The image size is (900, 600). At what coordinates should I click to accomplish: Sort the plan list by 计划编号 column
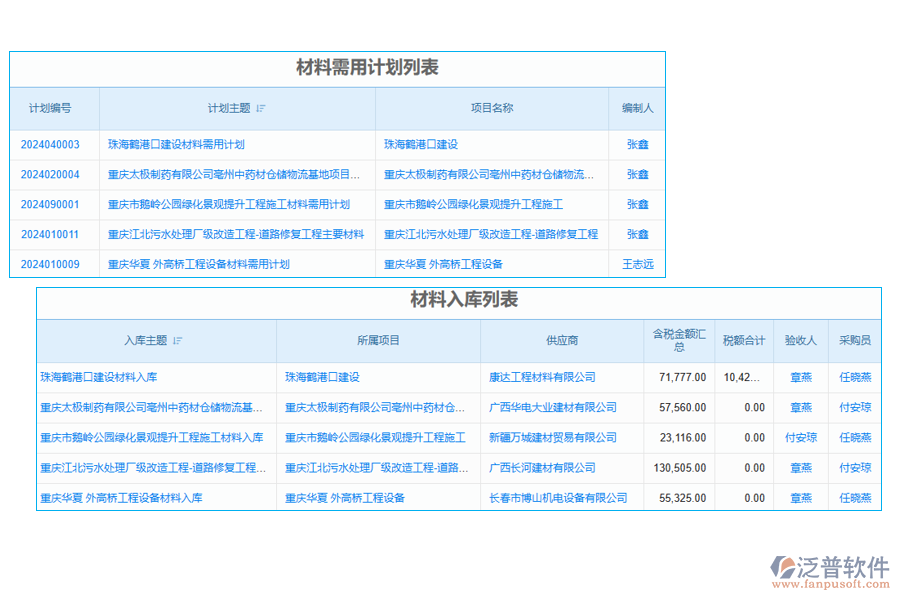pos(52,109)
